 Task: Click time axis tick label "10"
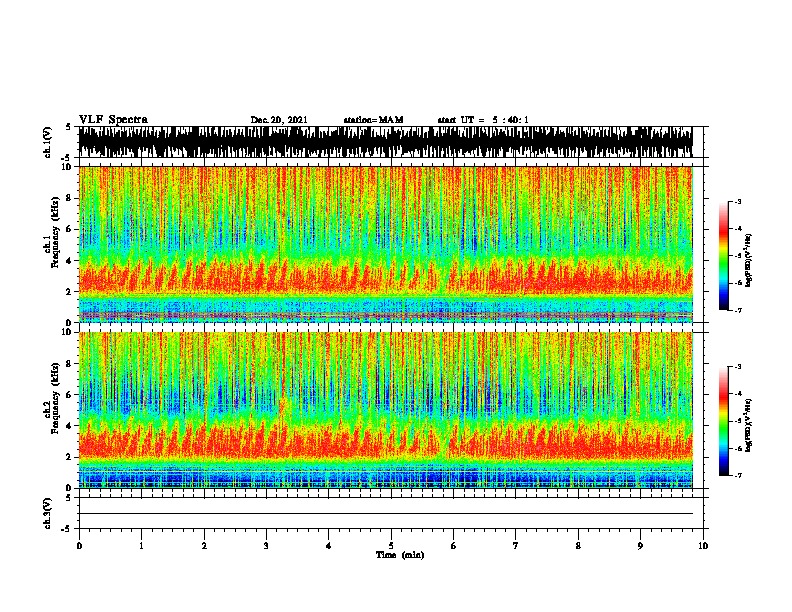point(703,546)
